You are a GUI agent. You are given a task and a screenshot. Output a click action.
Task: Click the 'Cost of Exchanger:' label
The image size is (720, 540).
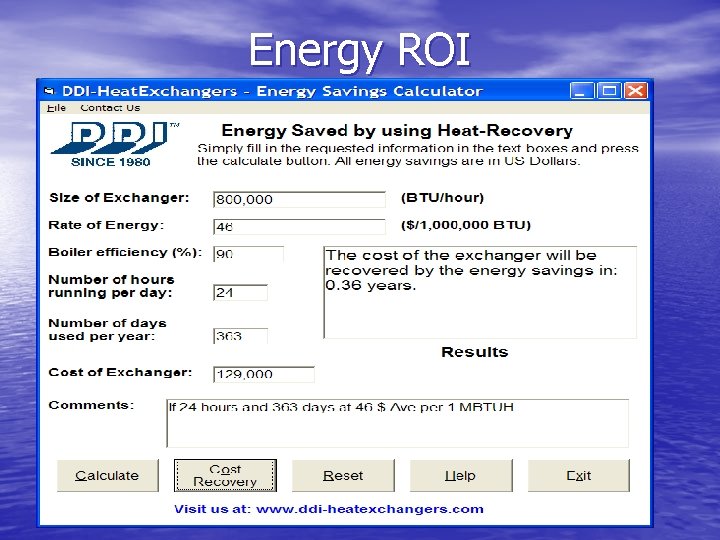coord(120,372)
